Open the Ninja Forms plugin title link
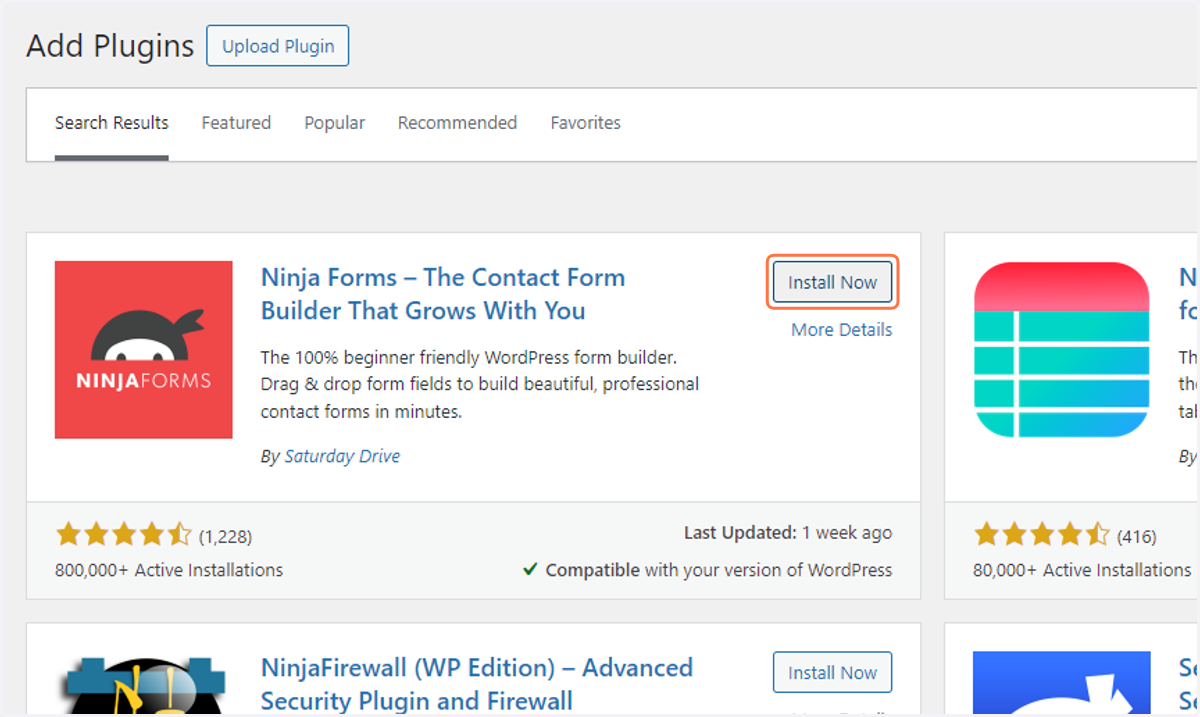 click(x=443, y=294)
